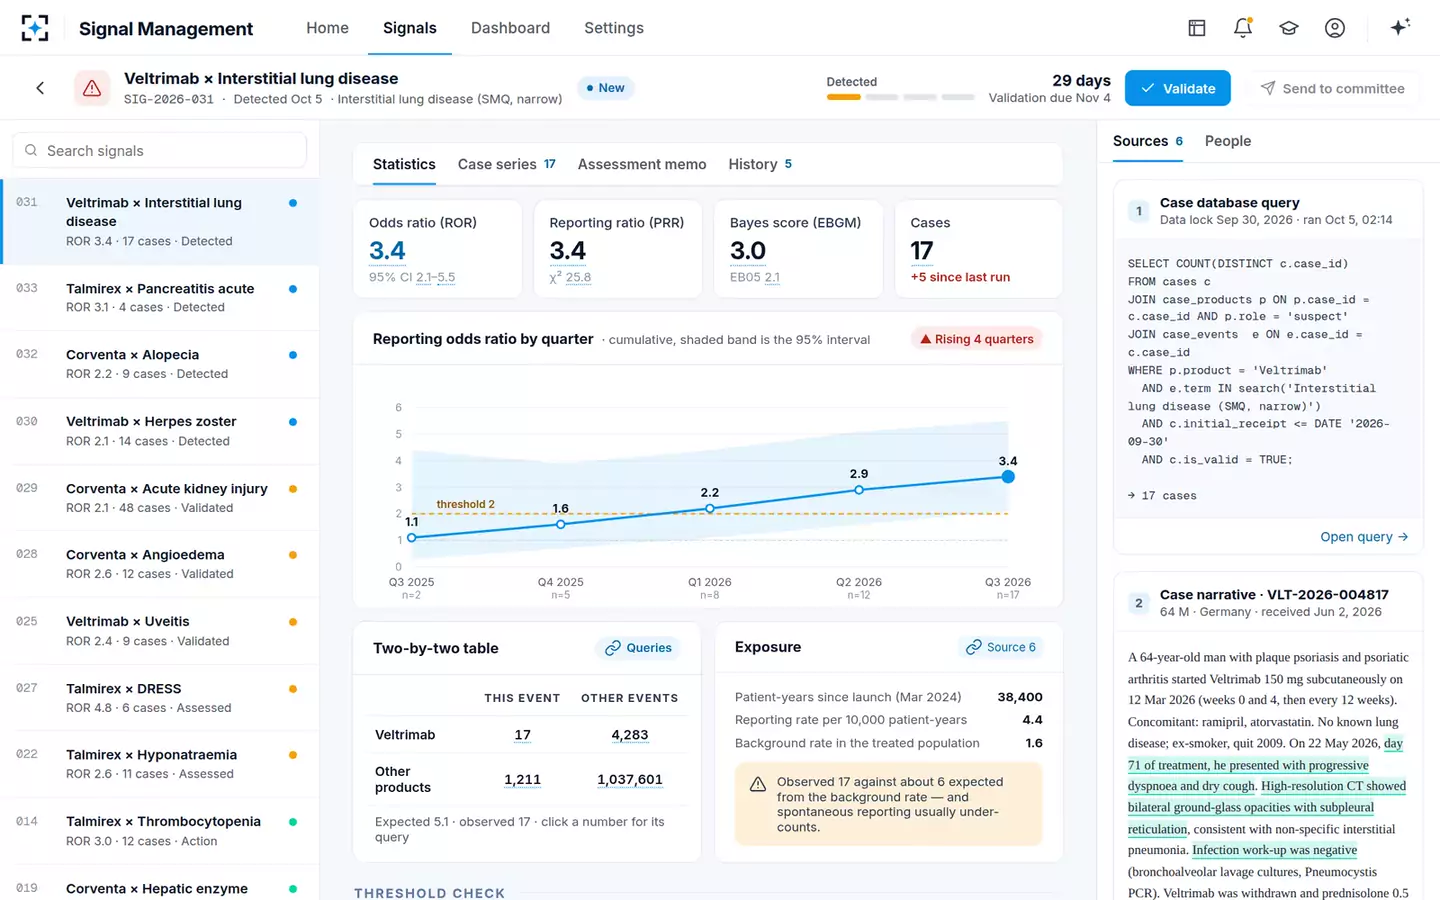Screen dimensions: 1440x900
Task: Open the graduation cap learning icon
Action: pyautogui.click(x=1289, y=28)
